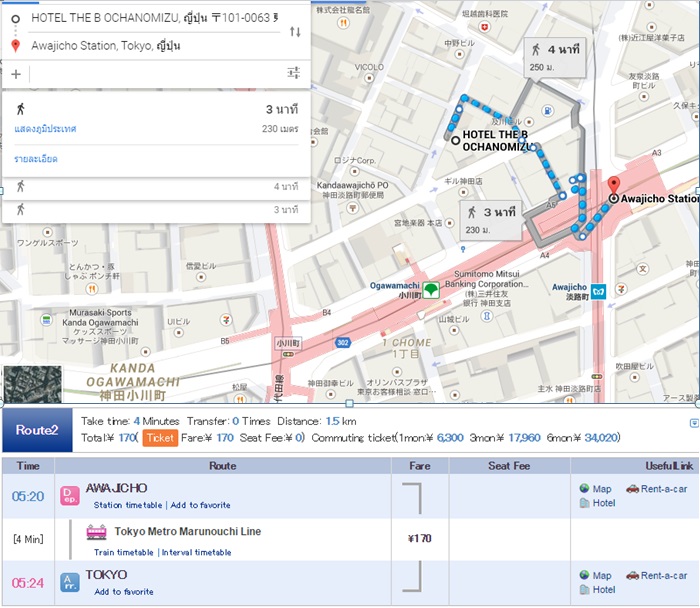Click the Murasaki Sports shopping icon
This screenshot has width=700, height=608.
46,320
